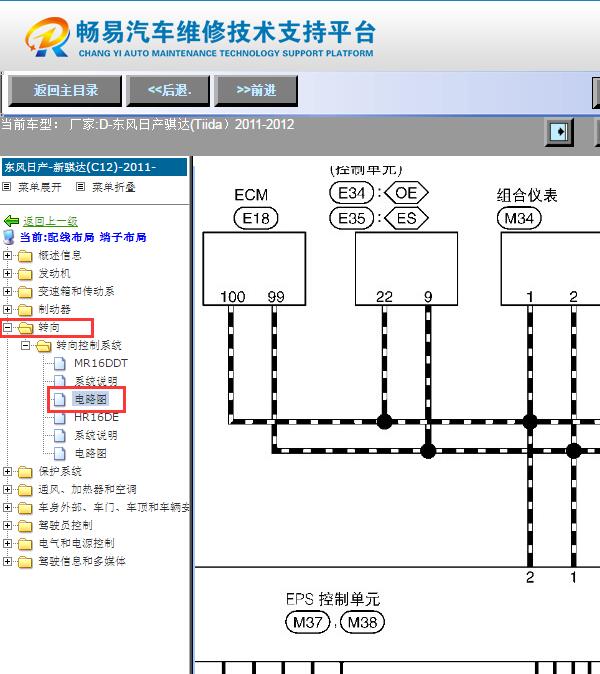
Task: Click the 变速箱和传动系 folder icon
Action: click(x=25, y=292)
